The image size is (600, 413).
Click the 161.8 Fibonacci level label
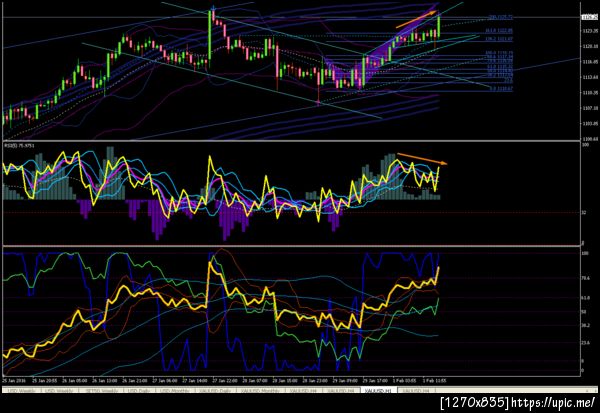click(x=499, y=31)
